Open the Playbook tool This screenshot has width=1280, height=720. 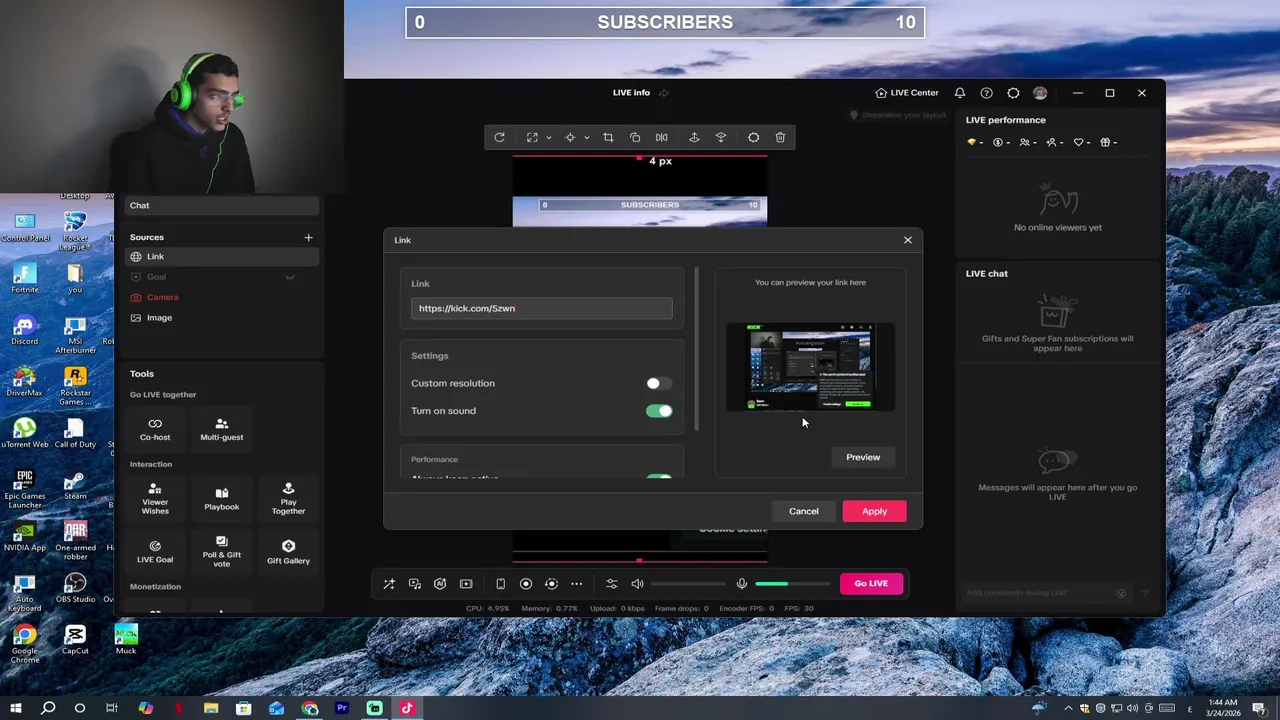[x=222, y=498]
